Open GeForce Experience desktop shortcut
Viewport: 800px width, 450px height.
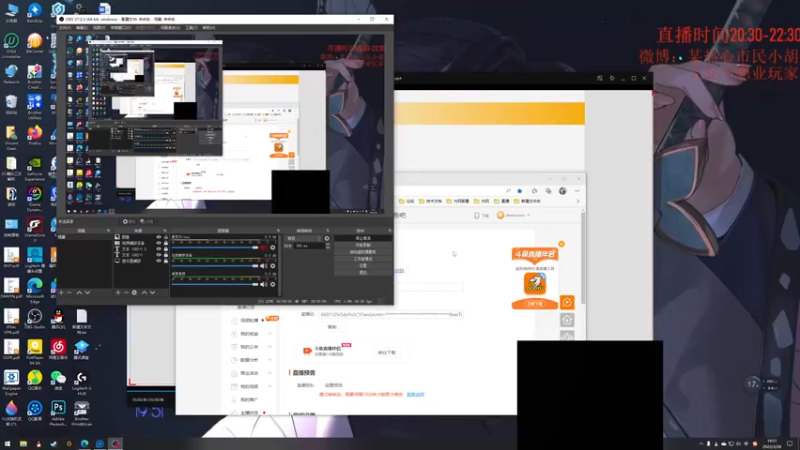point(35,168)
